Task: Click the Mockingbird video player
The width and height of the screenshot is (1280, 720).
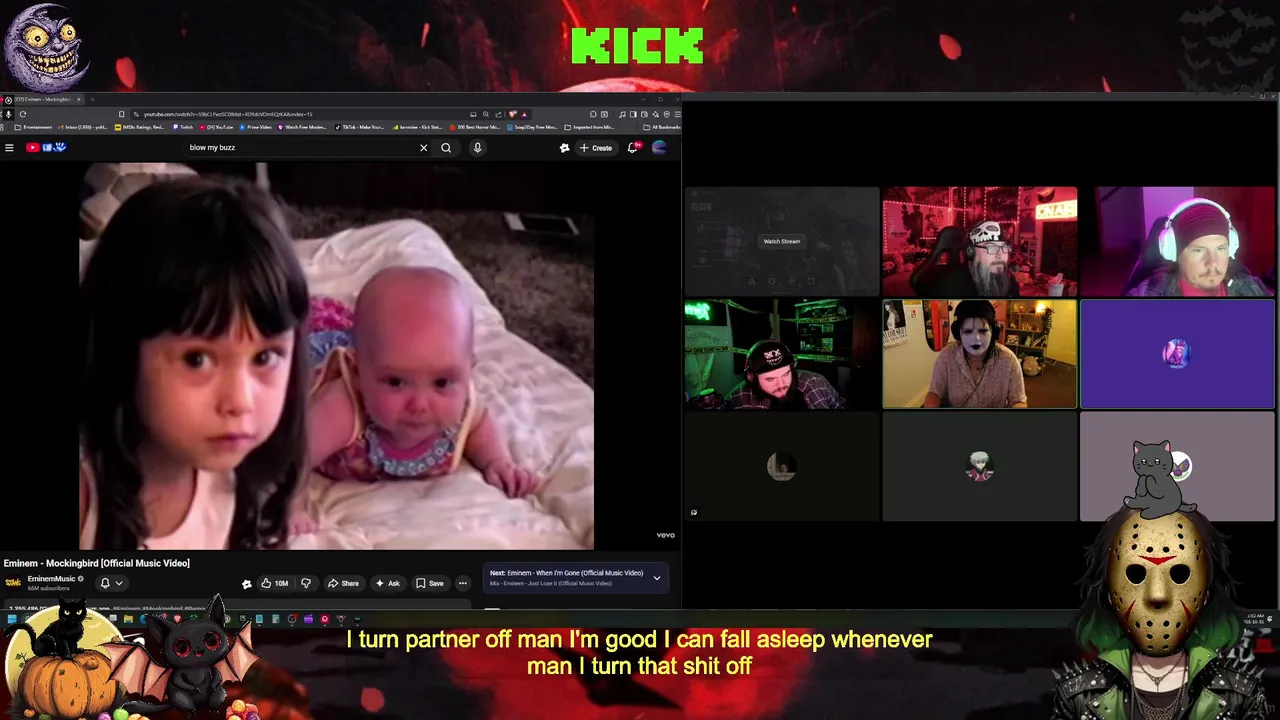Action: pos(337,355)
